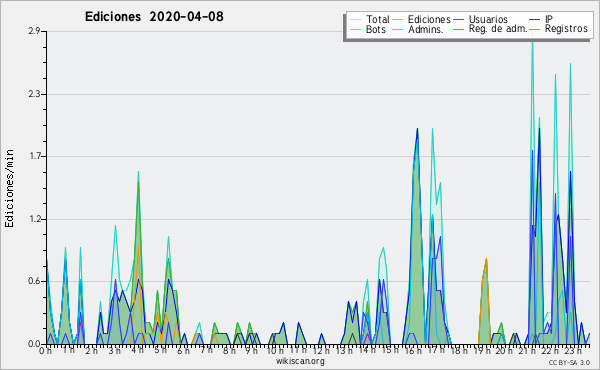Click the 11 h x-axis label
Screen dimensions: 600x370
coord(298,350)
